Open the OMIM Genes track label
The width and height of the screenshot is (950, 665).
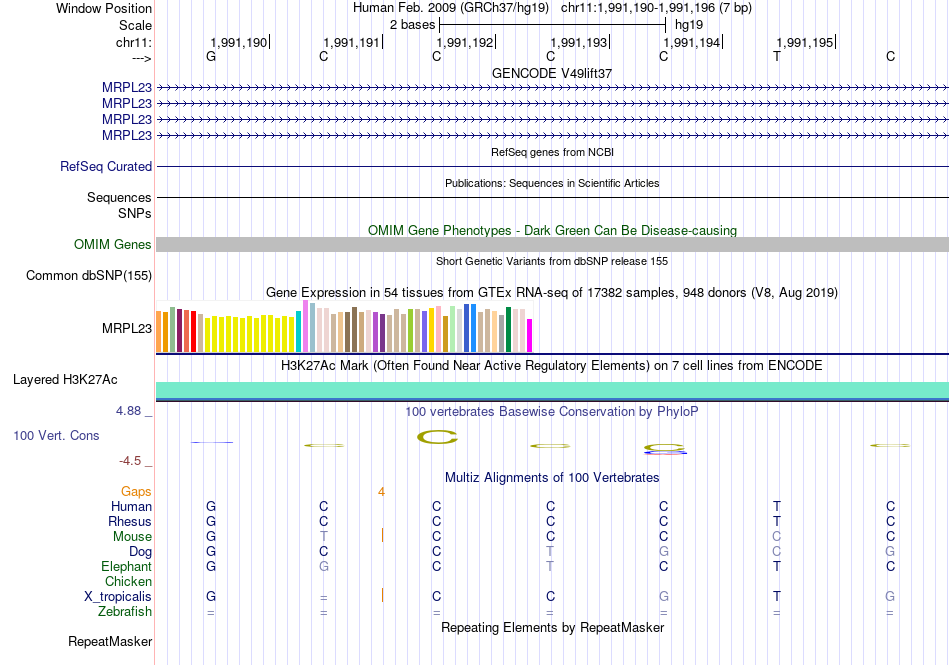click(x=113, y=245)
